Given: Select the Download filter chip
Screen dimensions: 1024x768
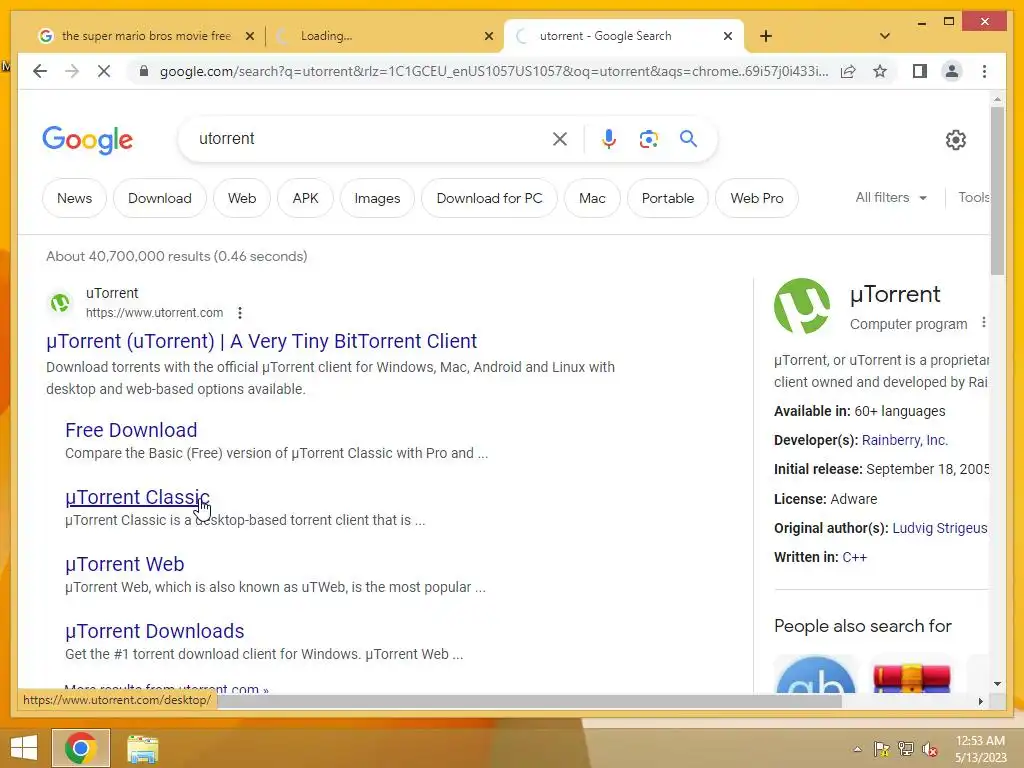Looking at the screenshot, I should 159,198.
